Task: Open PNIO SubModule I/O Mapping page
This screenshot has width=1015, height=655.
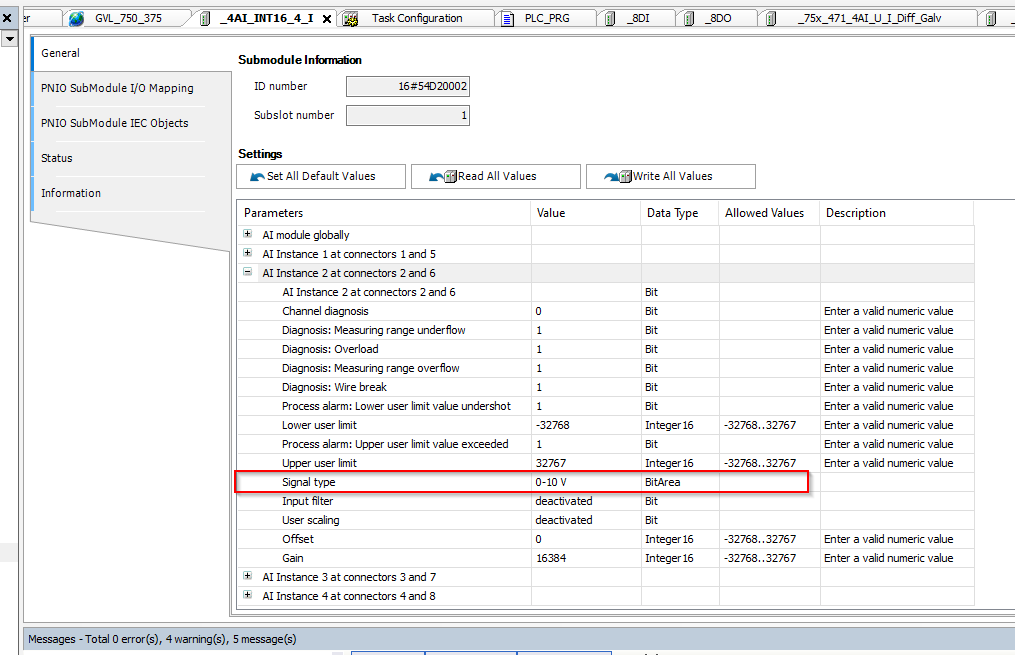Action: click(x=117, y=88)
